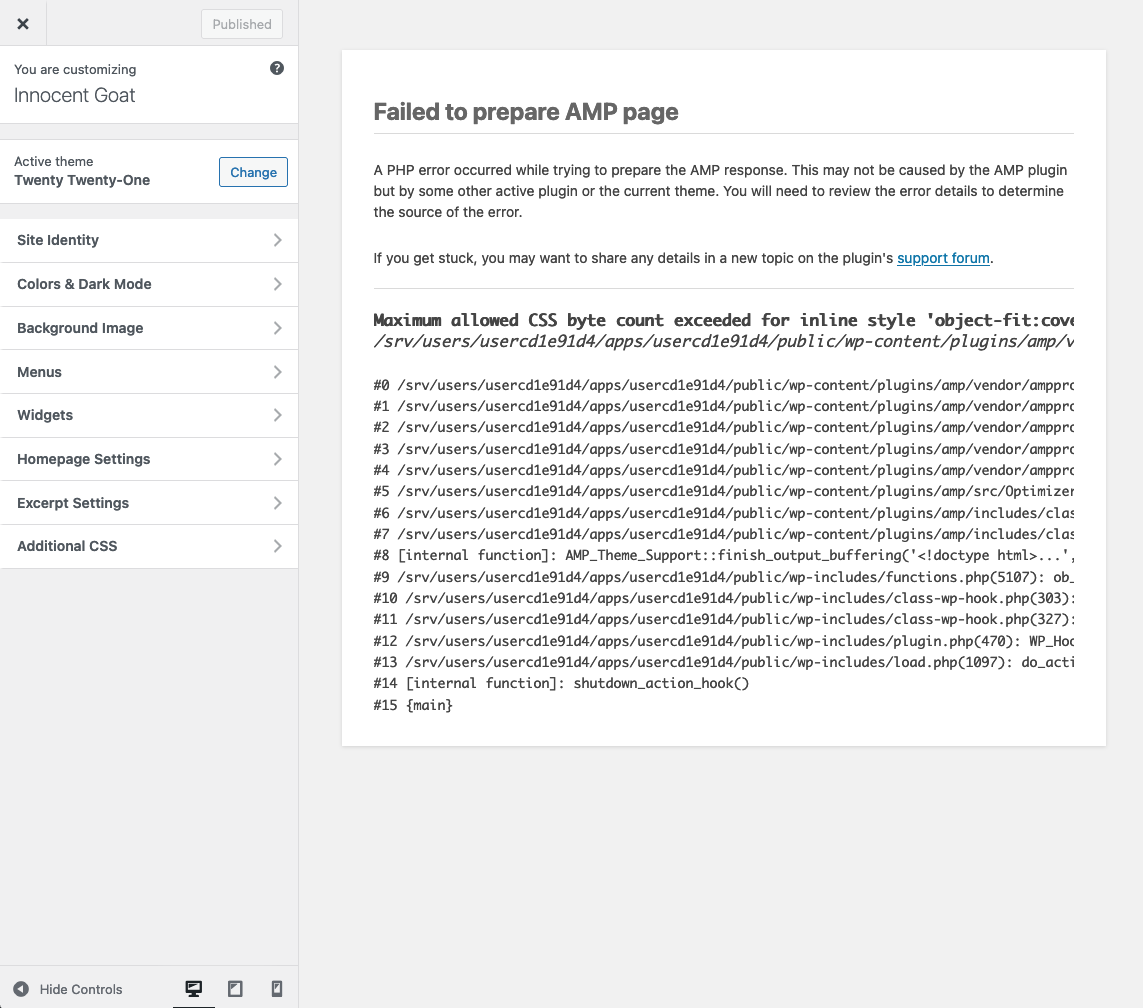This screenshot has width=1143, height=1008.
Task: Expand the Colors & Dark Mode panel
Action: click(149, 284)
